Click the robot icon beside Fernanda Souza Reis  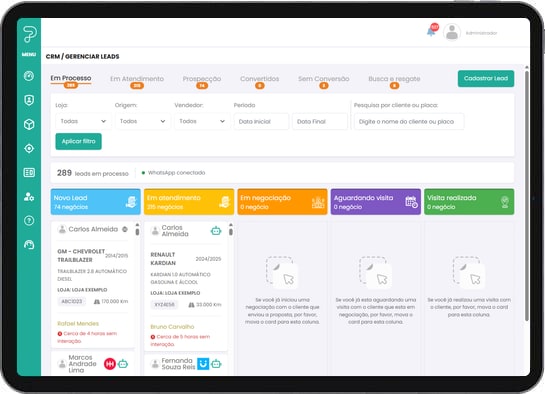(x=216, y=364)
